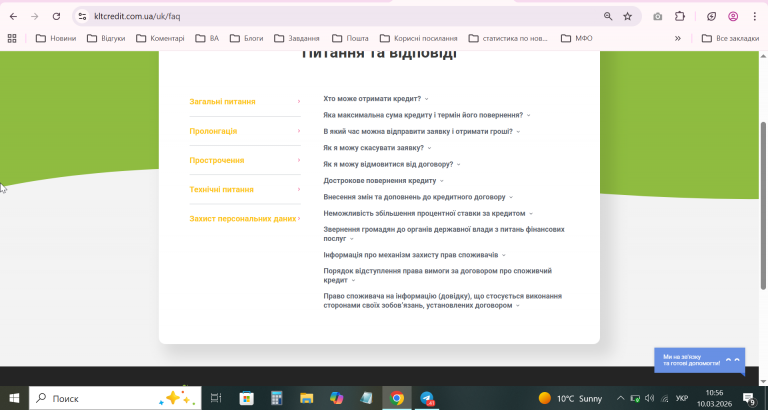
Task: Click the camera screenshot extension icon
Action: (x=657, y=16)
